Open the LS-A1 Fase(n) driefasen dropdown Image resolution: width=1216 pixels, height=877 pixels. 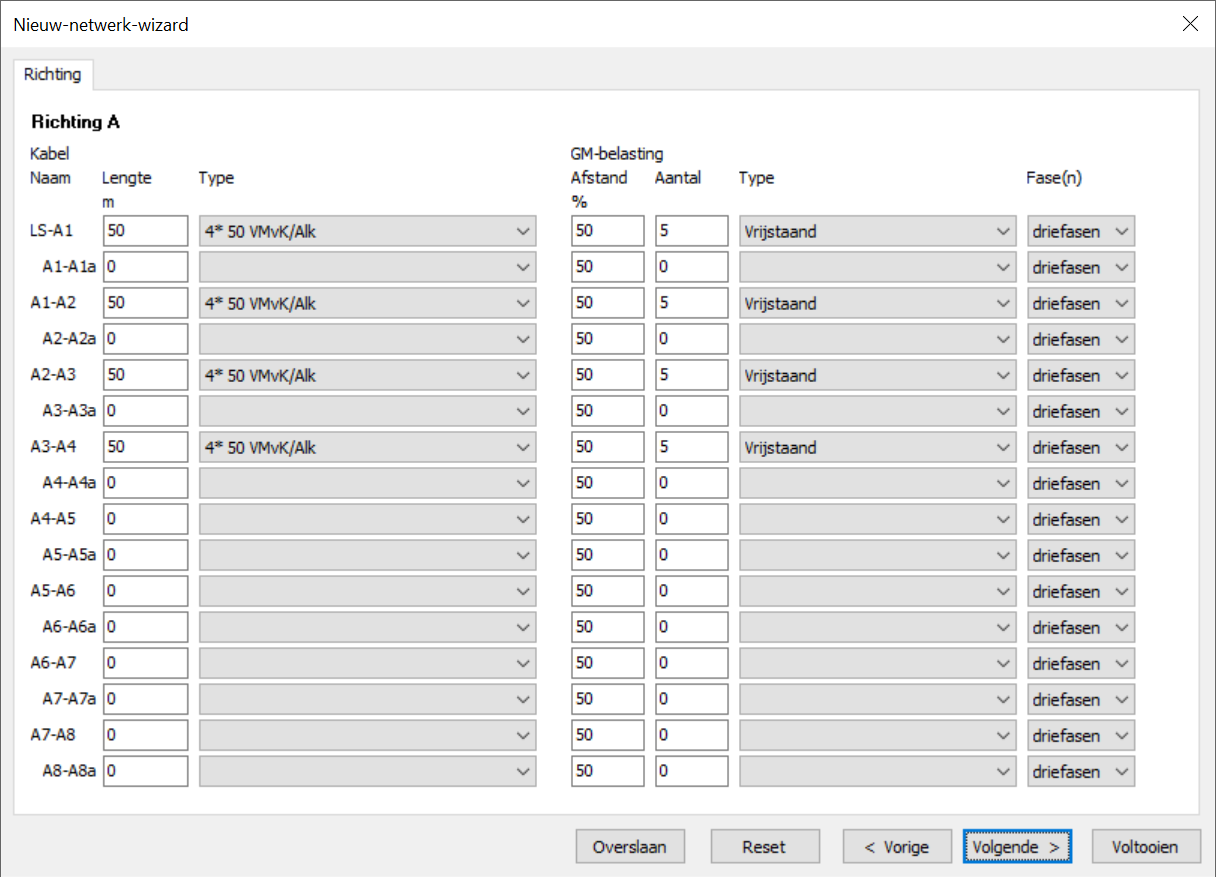(x=1080, y=232)
